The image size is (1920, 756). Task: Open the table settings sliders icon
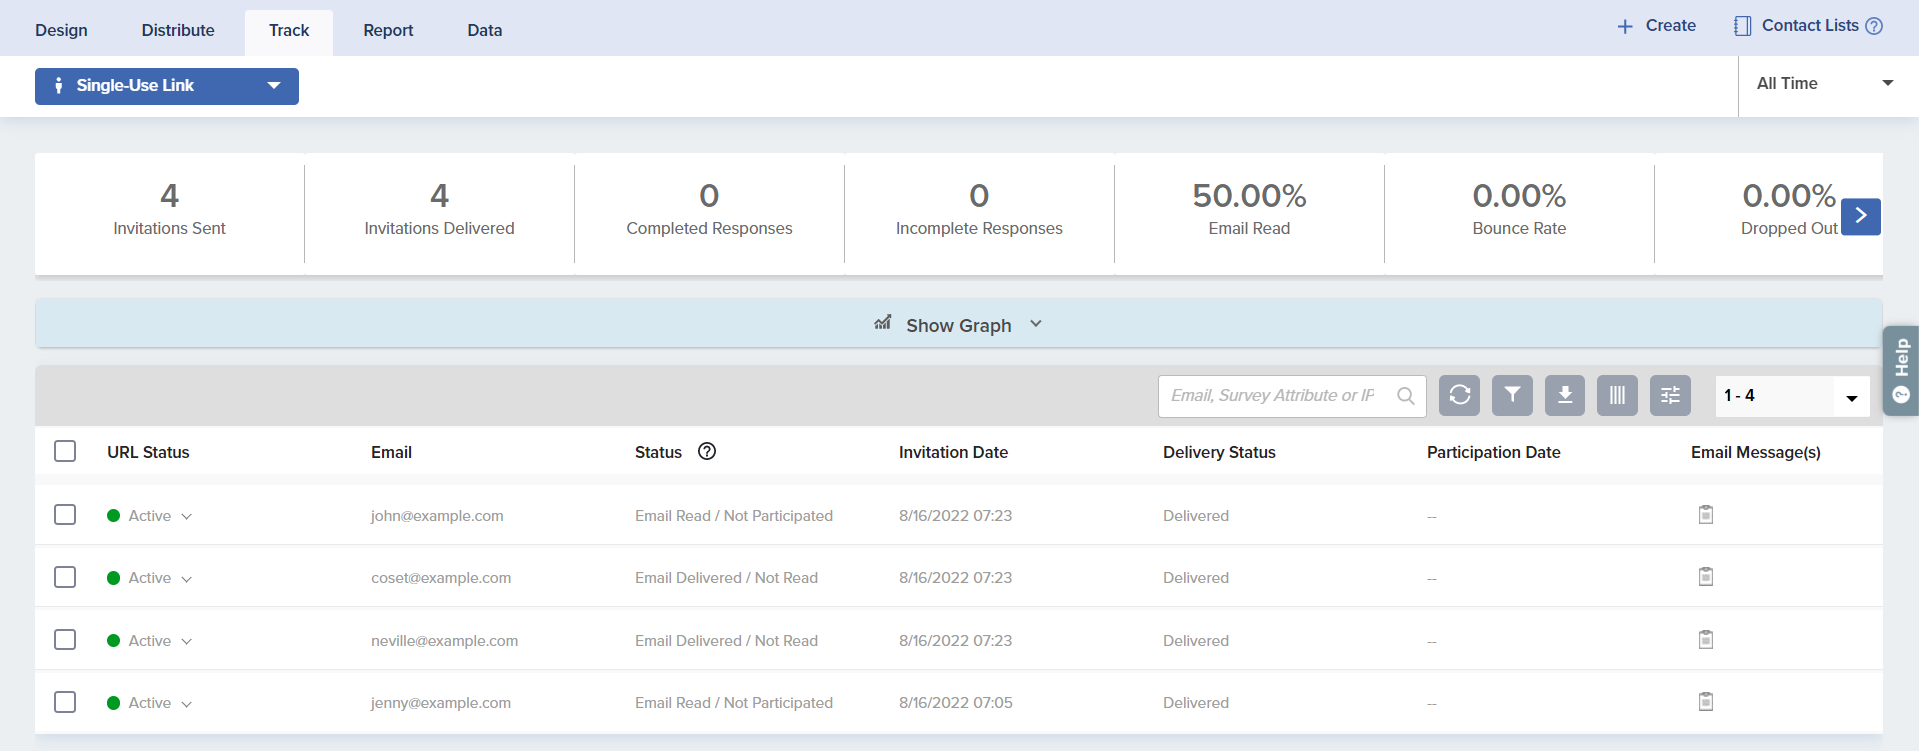point(1670,396)
